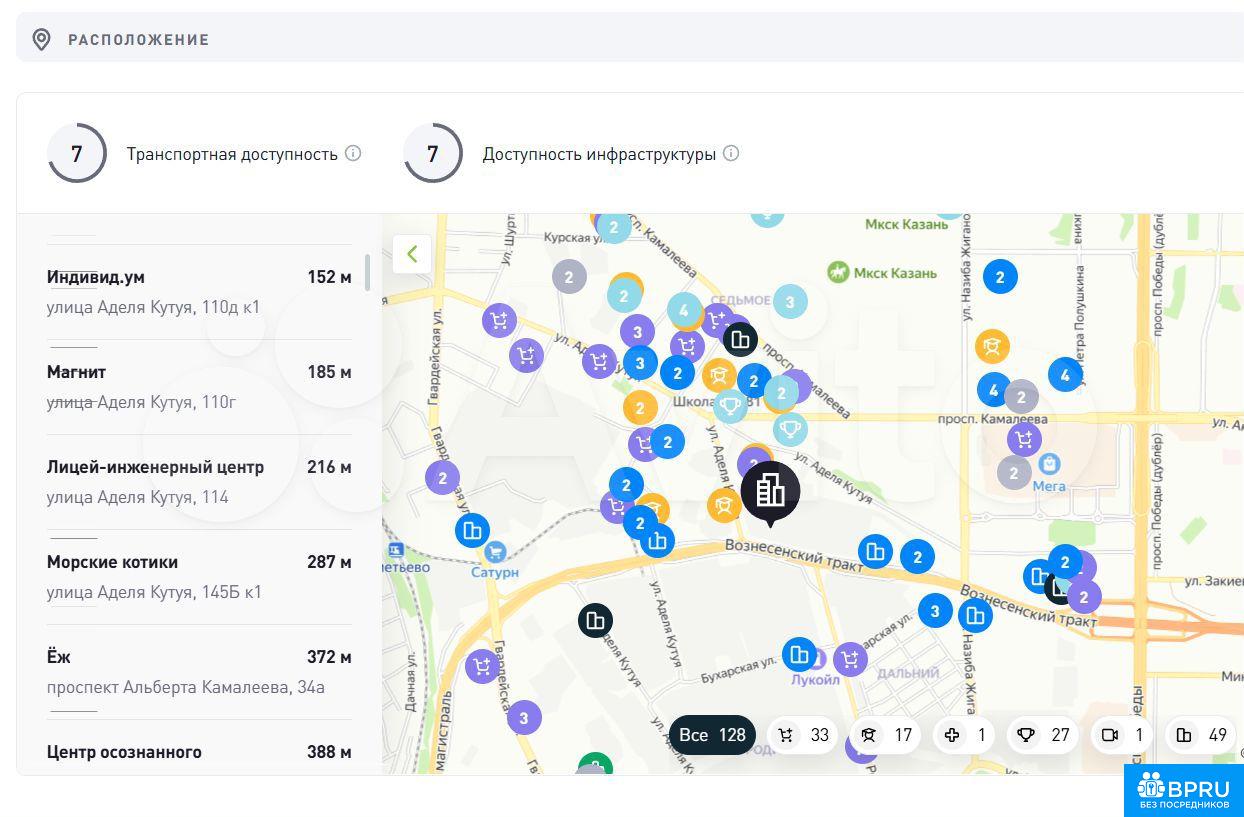This screenshot has width=1244, height=817.
Task: Collapse the places list with green chevron
Action: 412,254
